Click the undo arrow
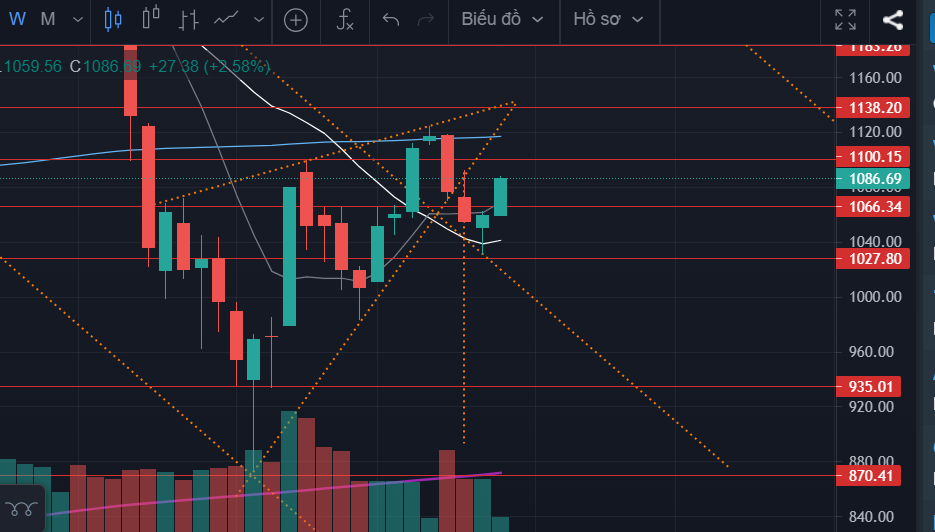This screenshot has width=935, height=532. click(x=391, y=19)
